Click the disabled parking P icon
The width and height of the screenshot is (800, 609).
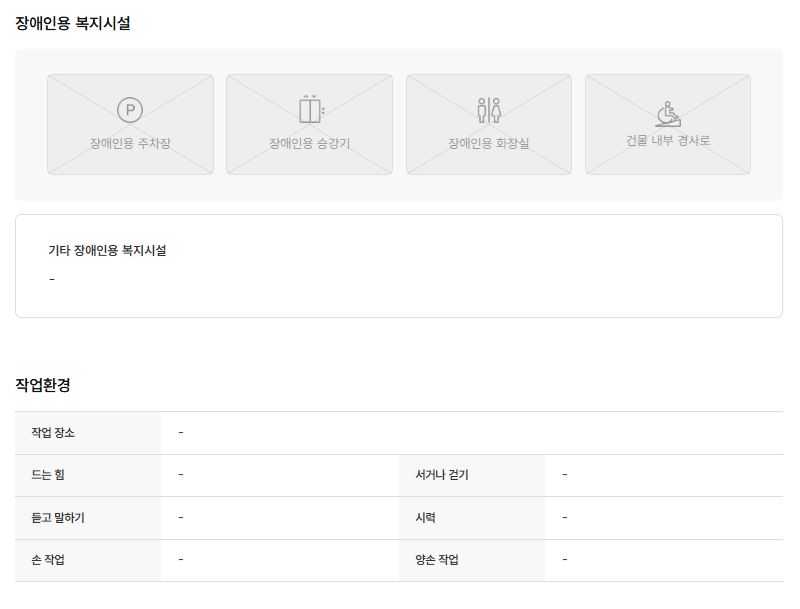pos(130,110)
